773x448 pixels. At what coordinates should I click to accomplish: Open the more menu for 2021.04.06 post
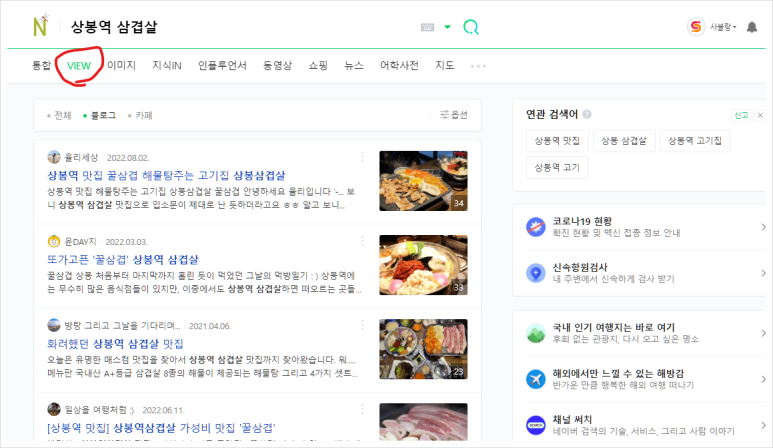pyautogui.click(x=362, y=325)
